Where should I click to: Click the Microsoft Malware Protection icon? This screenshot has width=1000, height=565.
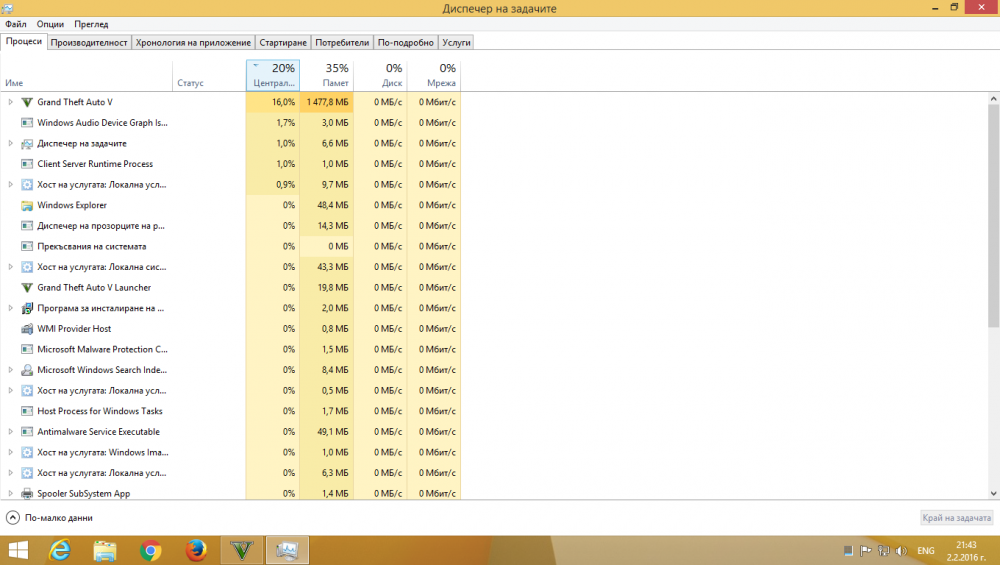point(27,349)
